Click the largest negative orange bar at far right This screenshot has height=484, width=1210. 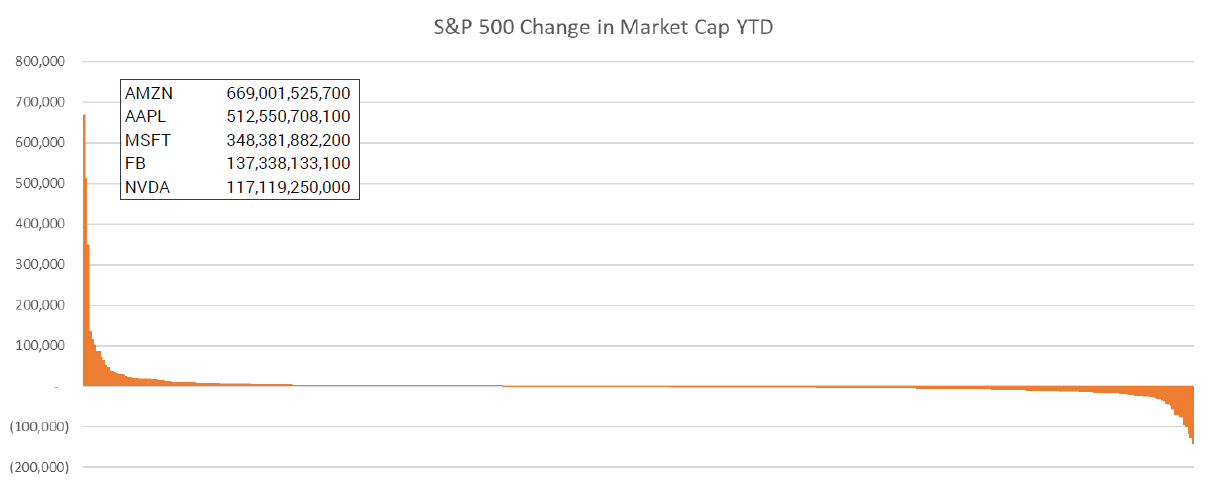[x=1194, y=420]
